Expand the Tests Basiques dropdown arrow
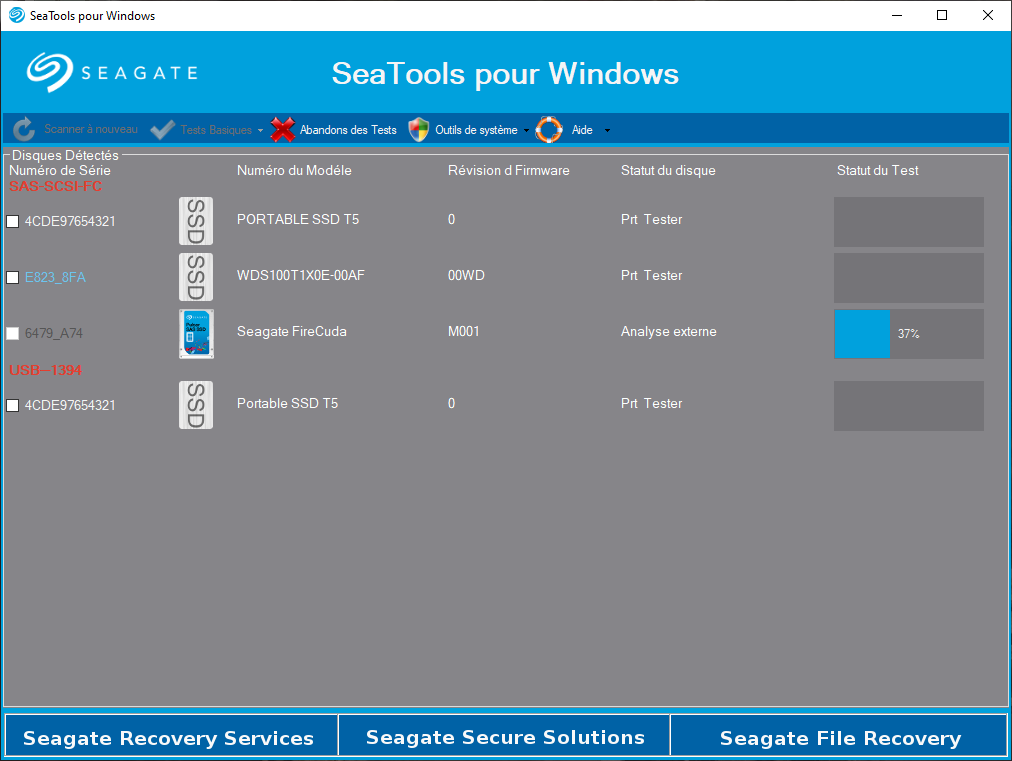 click(260, 130)
